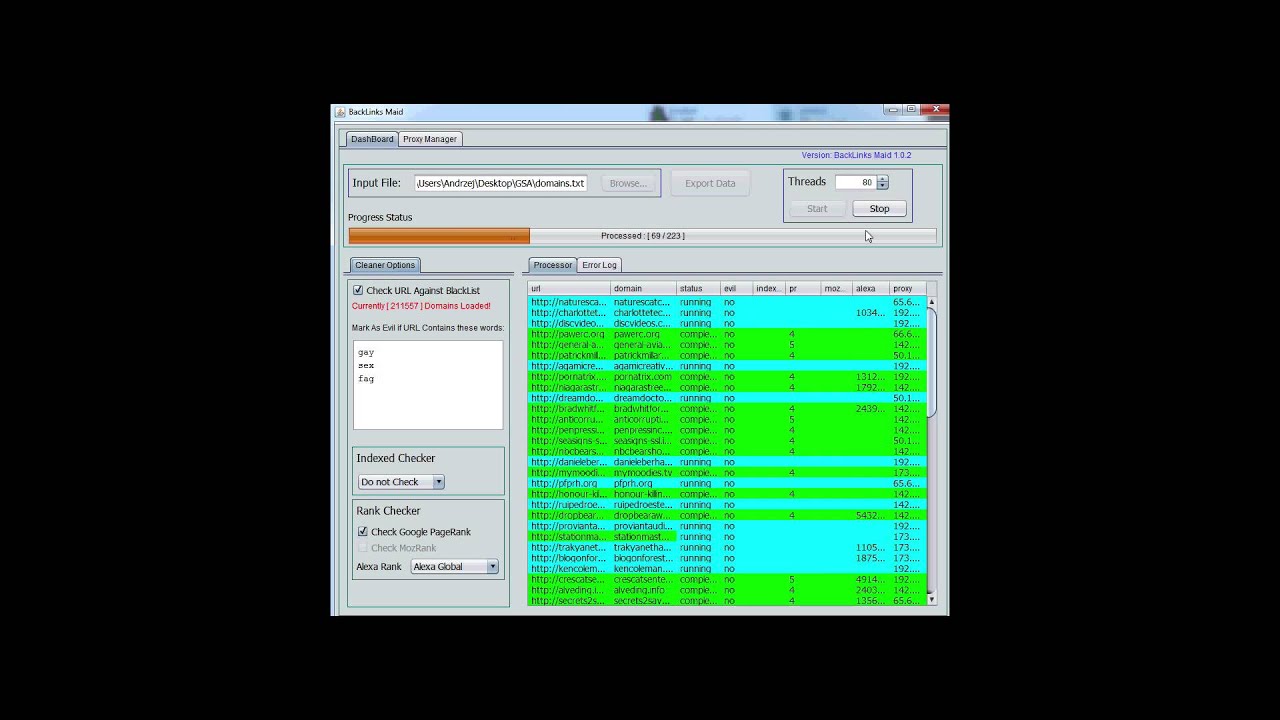Image resolution: width=1280 pixels, height=720 pixels.
Task: Click the Check MozRank checkbox
Action: tap(362, 548)
